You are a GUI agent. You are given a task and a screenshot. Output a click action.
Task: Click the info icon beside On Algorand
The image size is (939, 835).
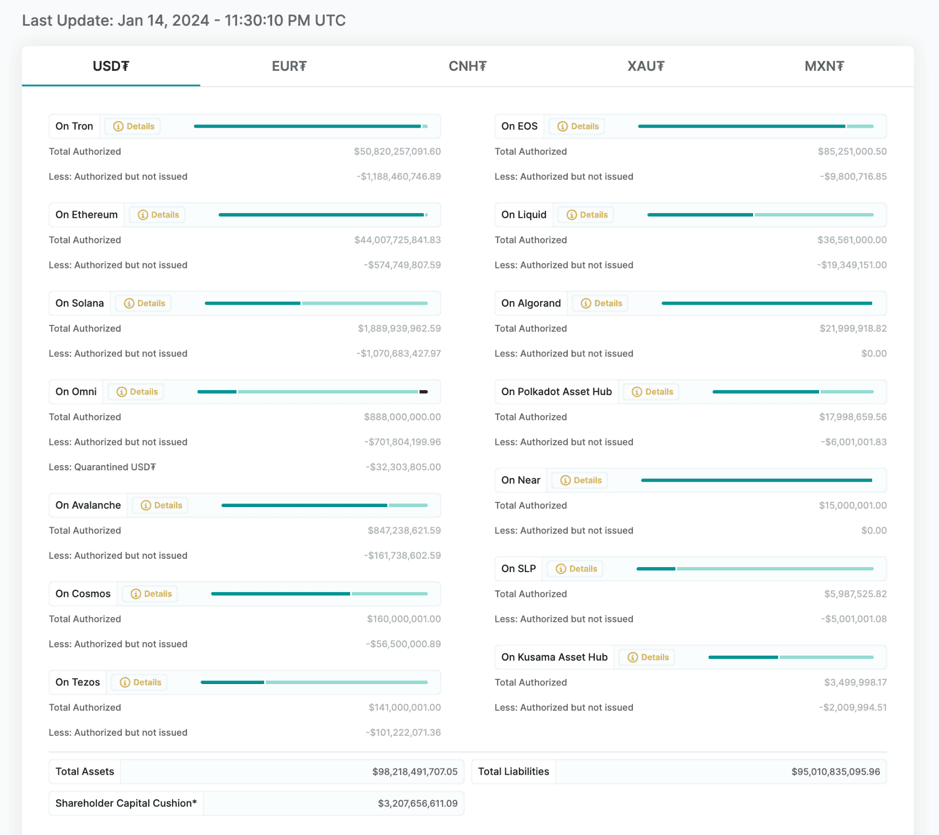586,304
